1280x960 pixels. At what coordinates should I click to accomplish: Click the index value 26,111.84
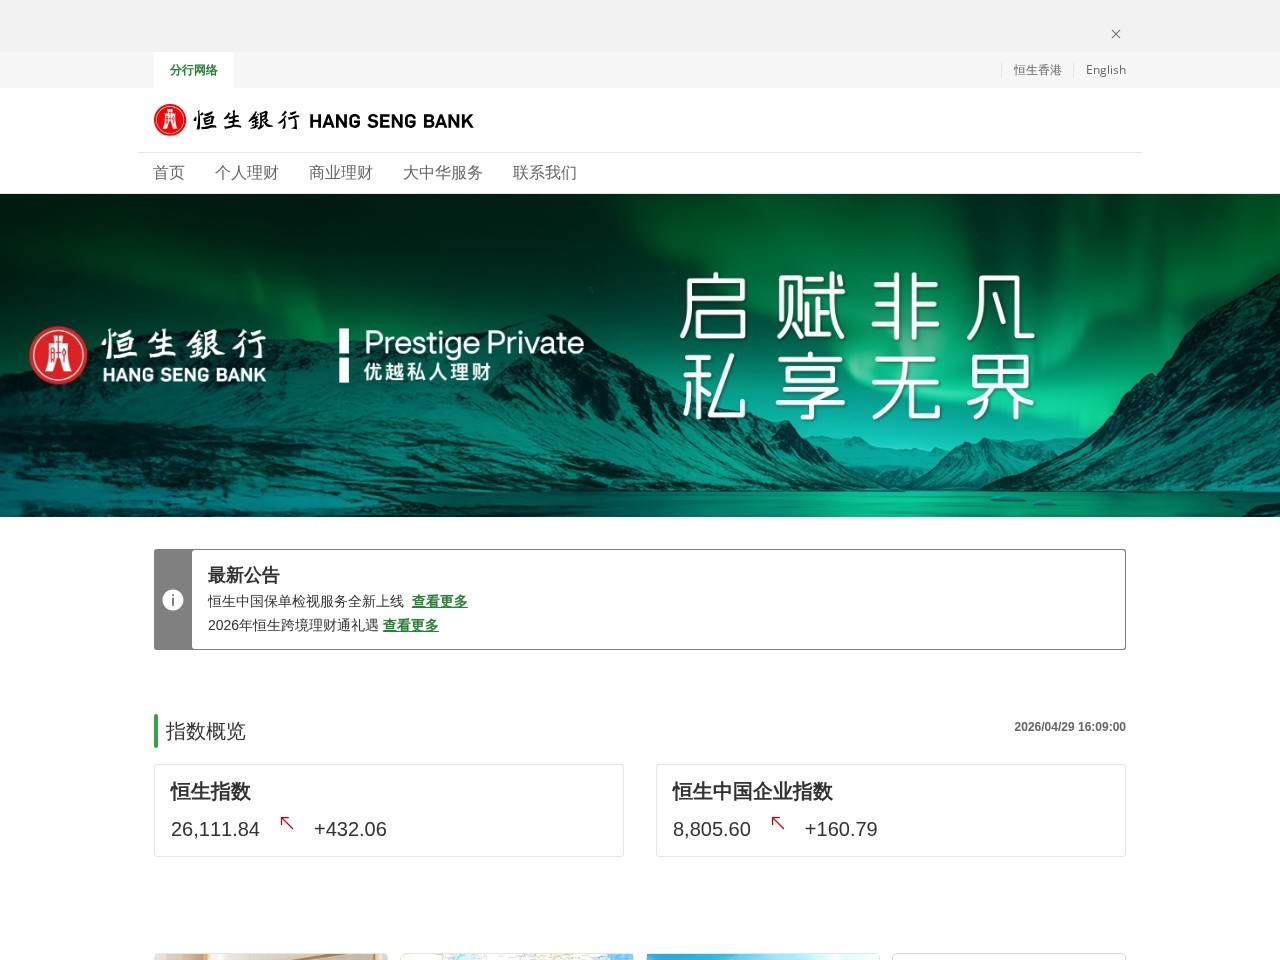click(215, 829)
